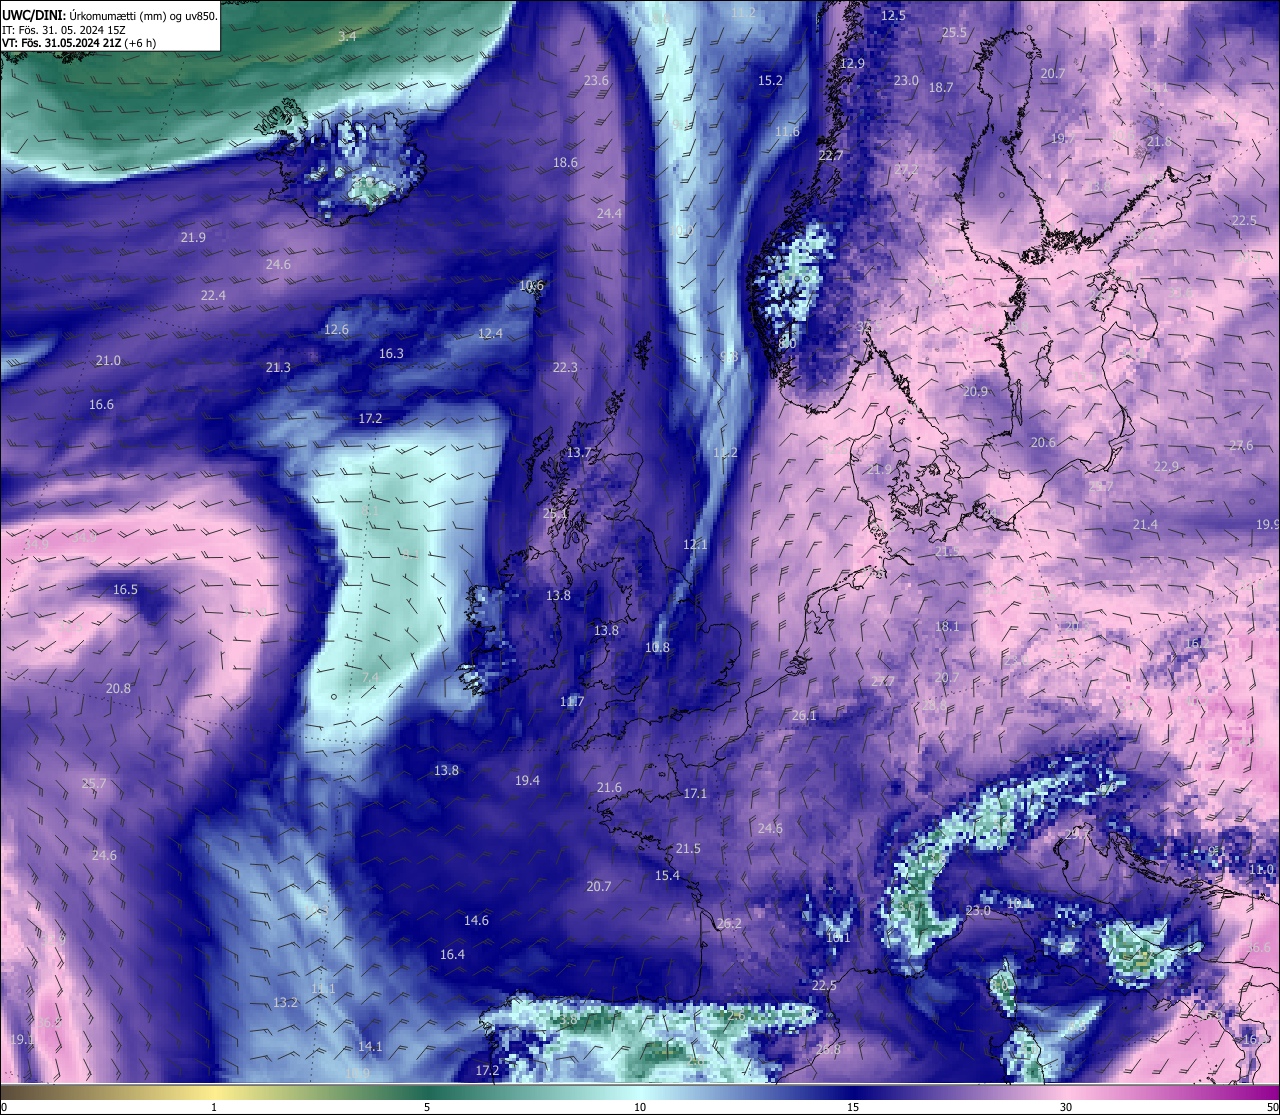
Task: Click the 12.4 value on the map
Action: [x=490, y=334]
